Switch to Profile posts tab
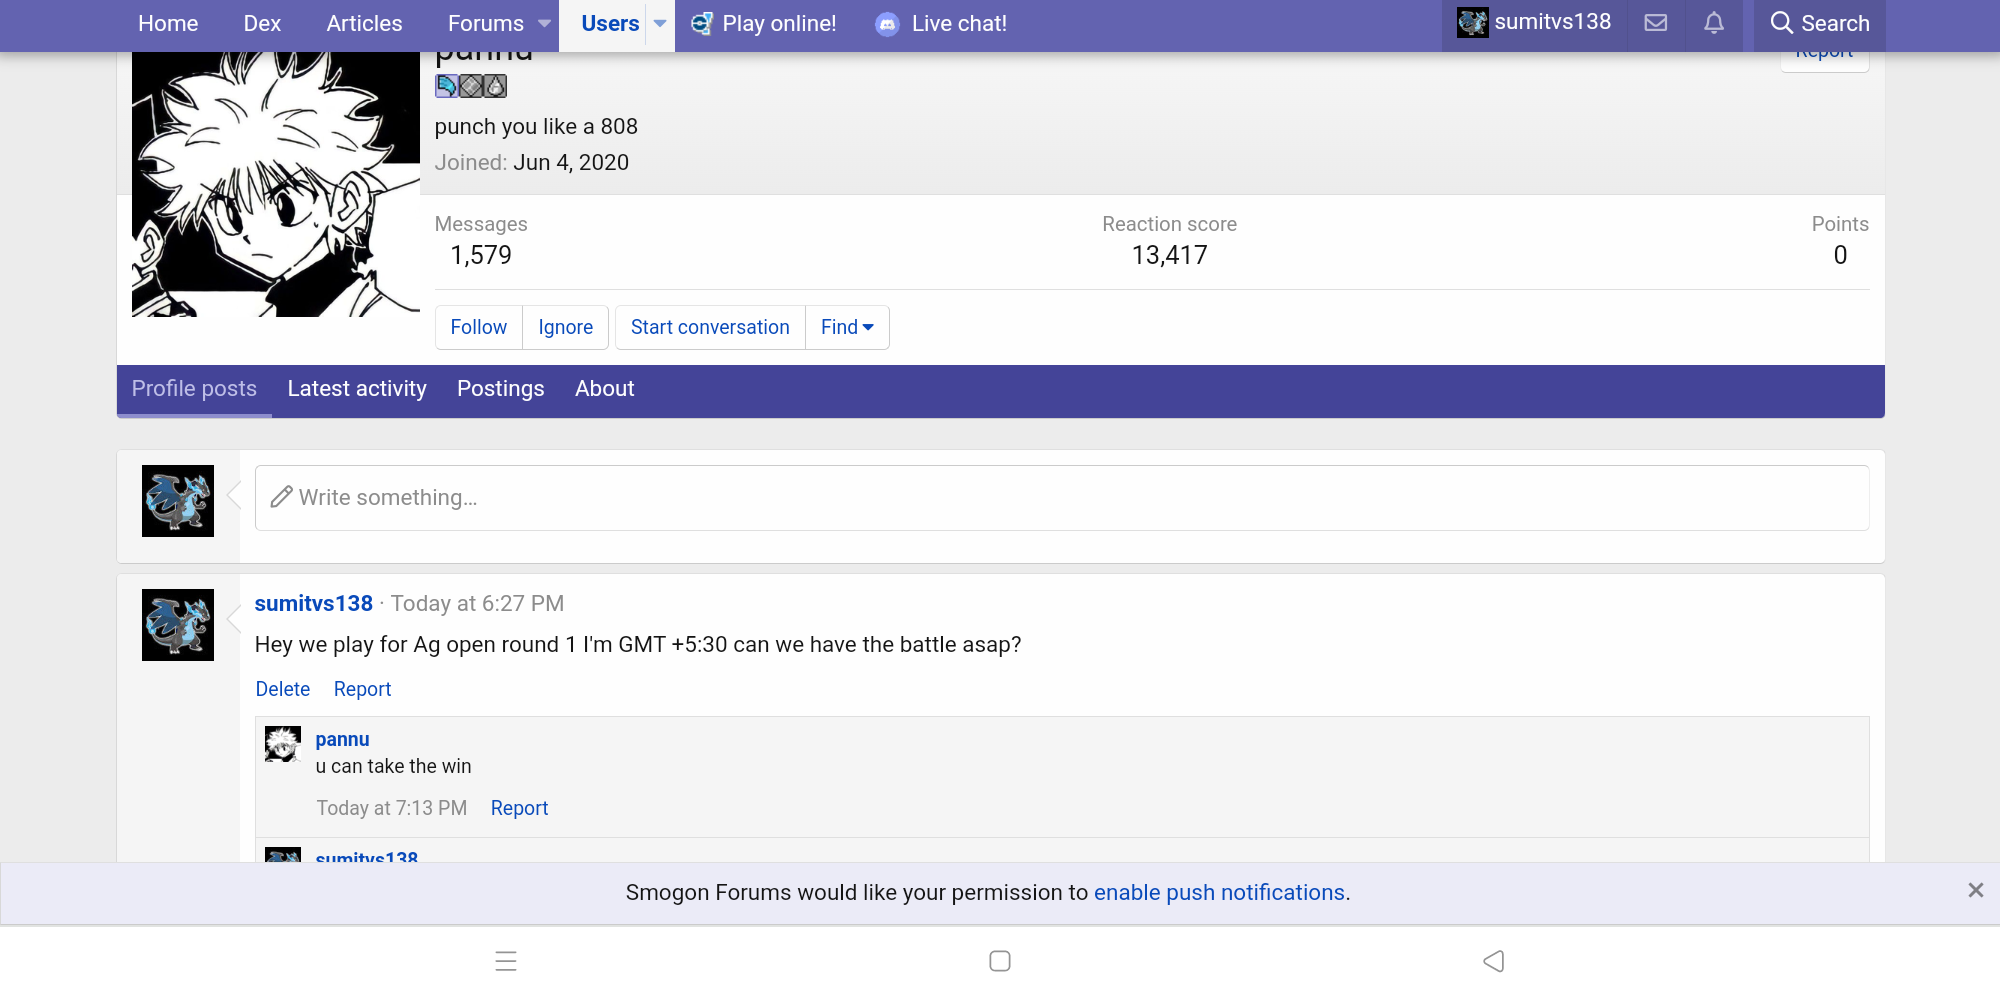This screenshot has height=997, width=2000. point(194,389)
